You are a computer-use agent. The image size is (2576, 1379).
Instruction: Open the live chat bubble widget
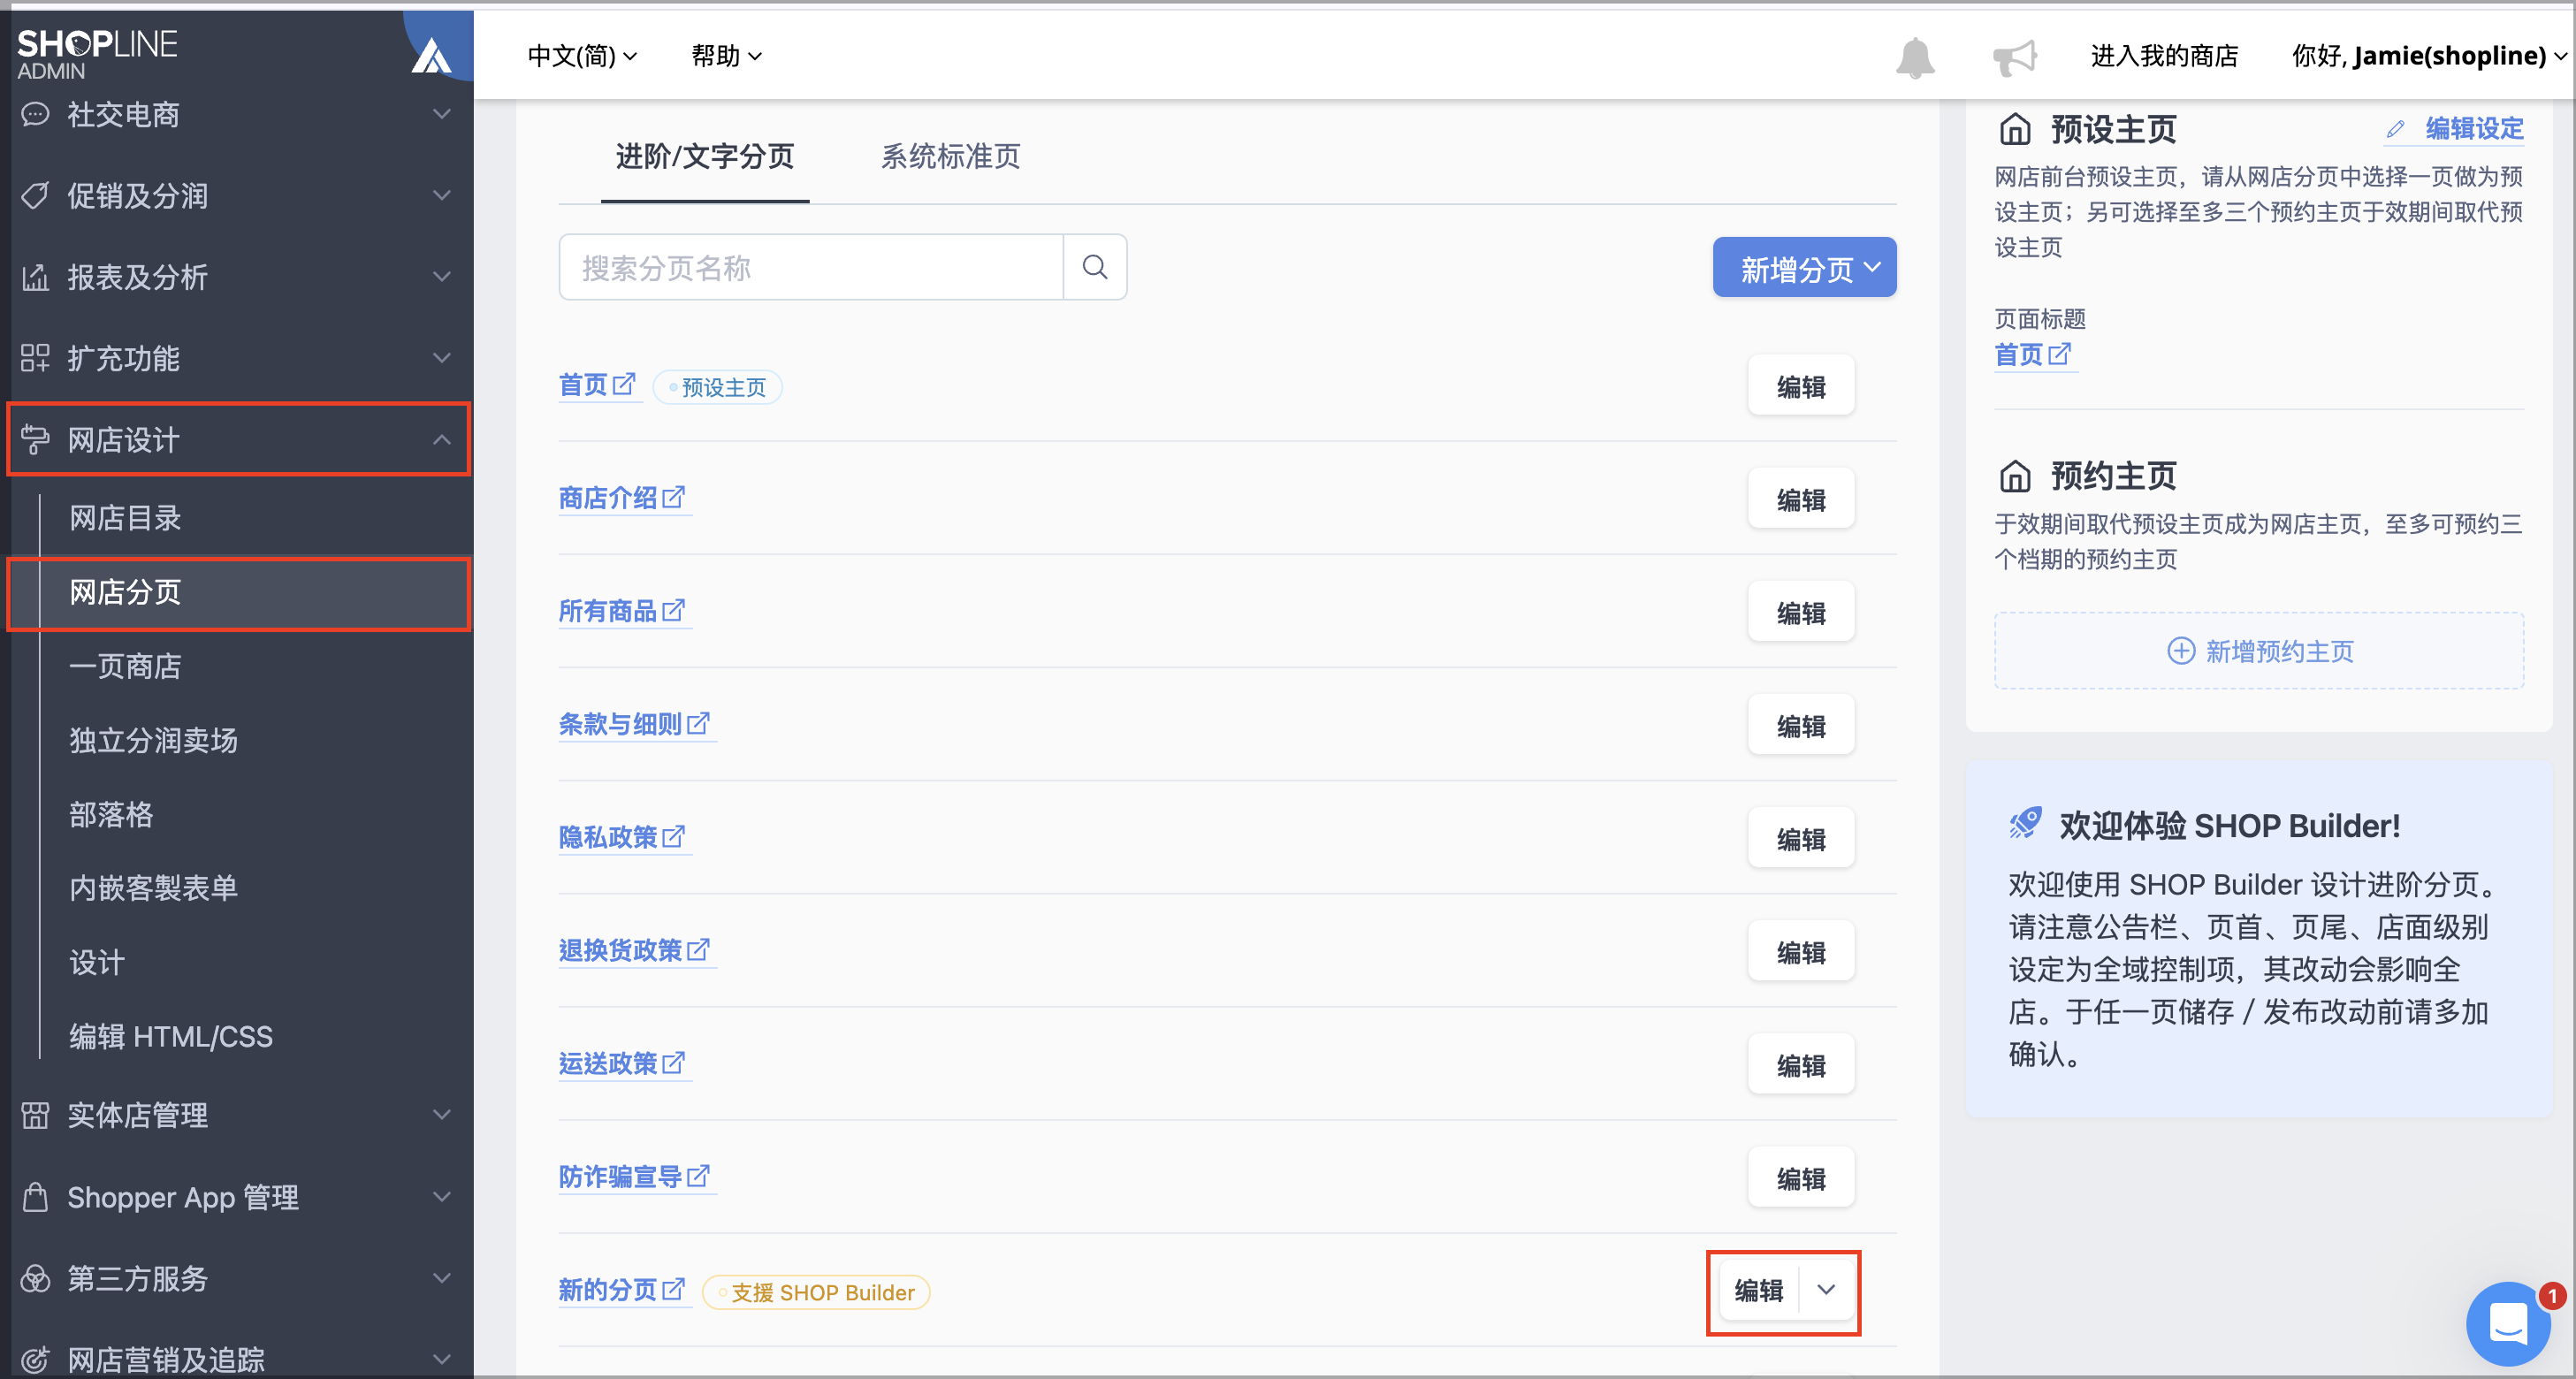2508,1322
